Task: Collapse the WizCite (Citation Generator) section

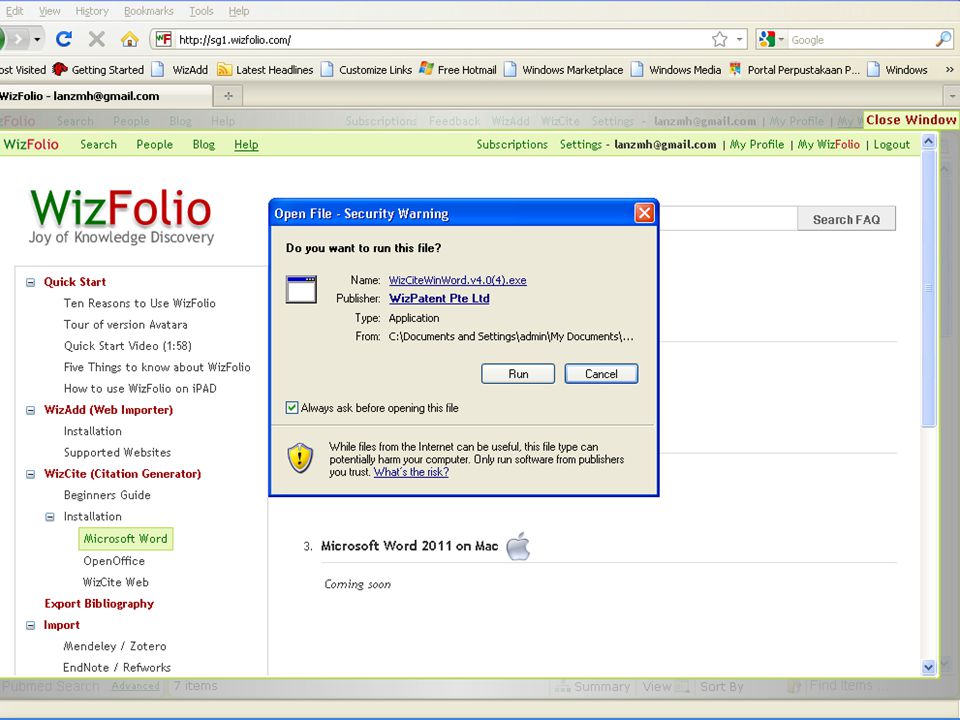Action: (30, 474)
